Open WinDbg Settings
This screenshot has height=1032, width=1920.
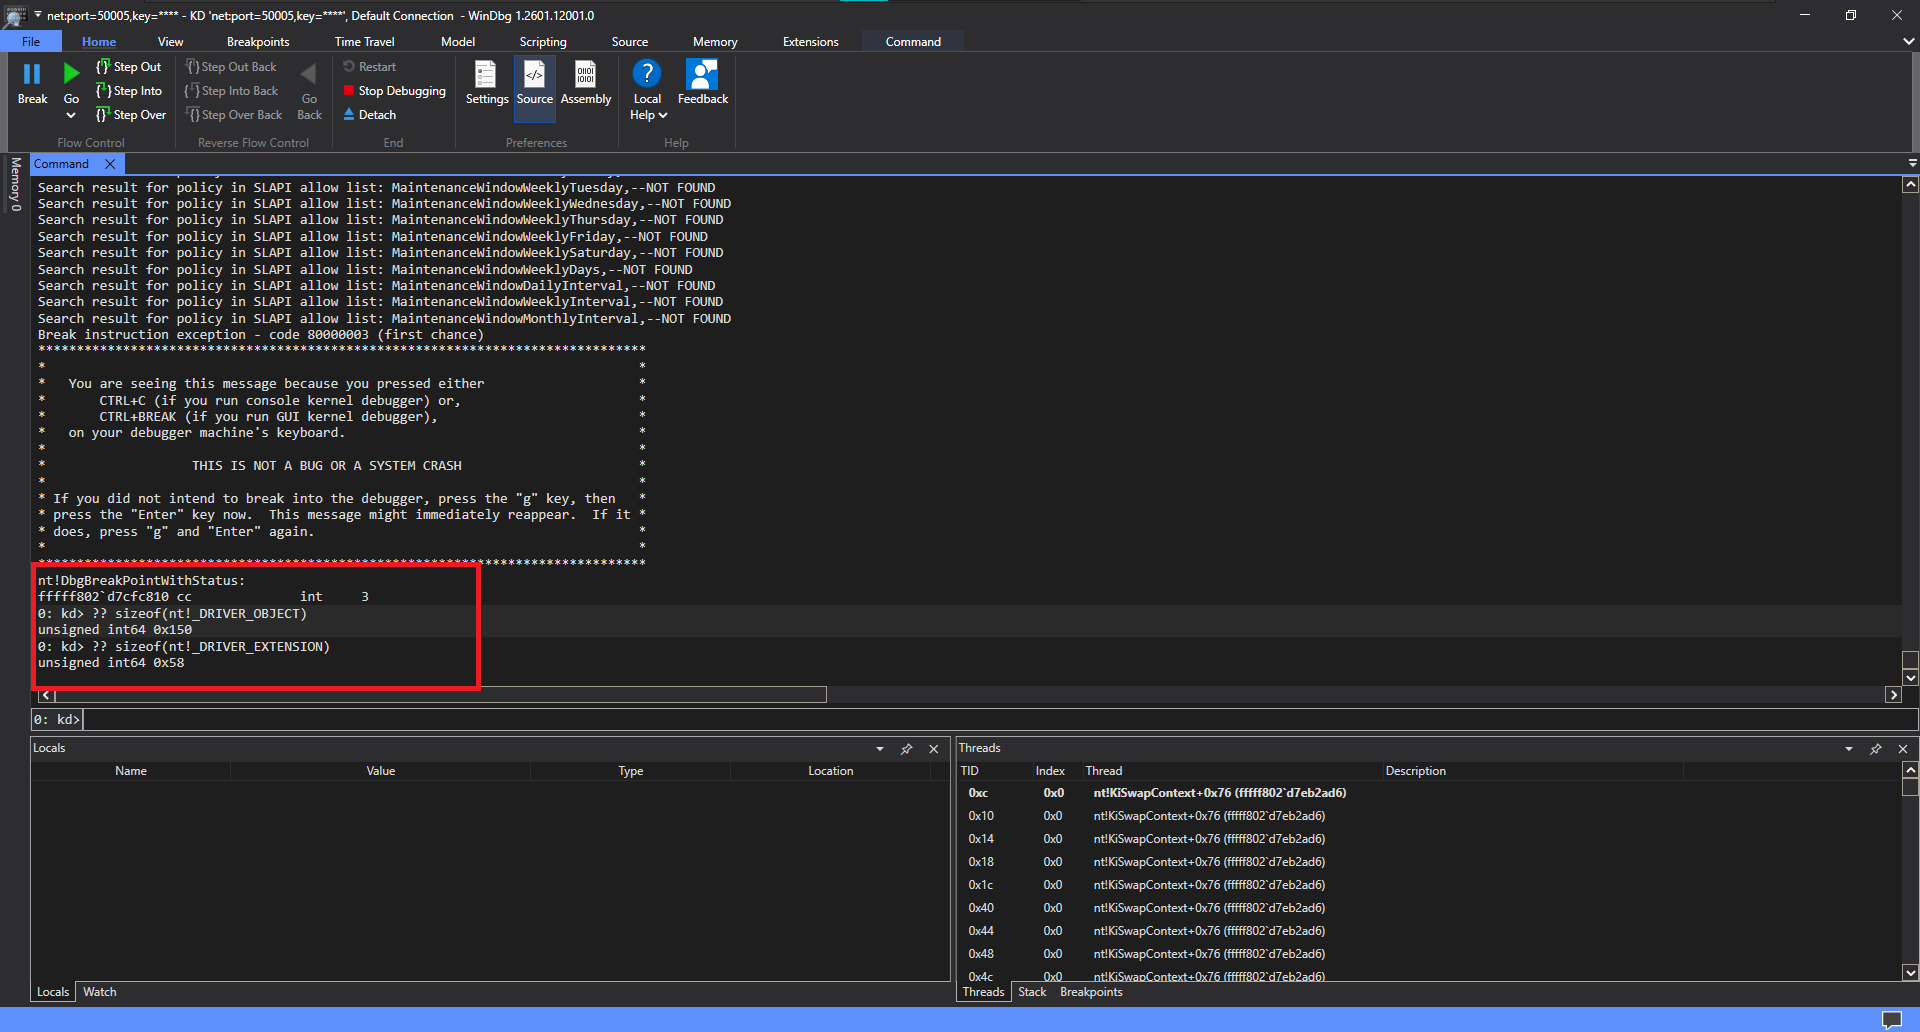(486, 82)
